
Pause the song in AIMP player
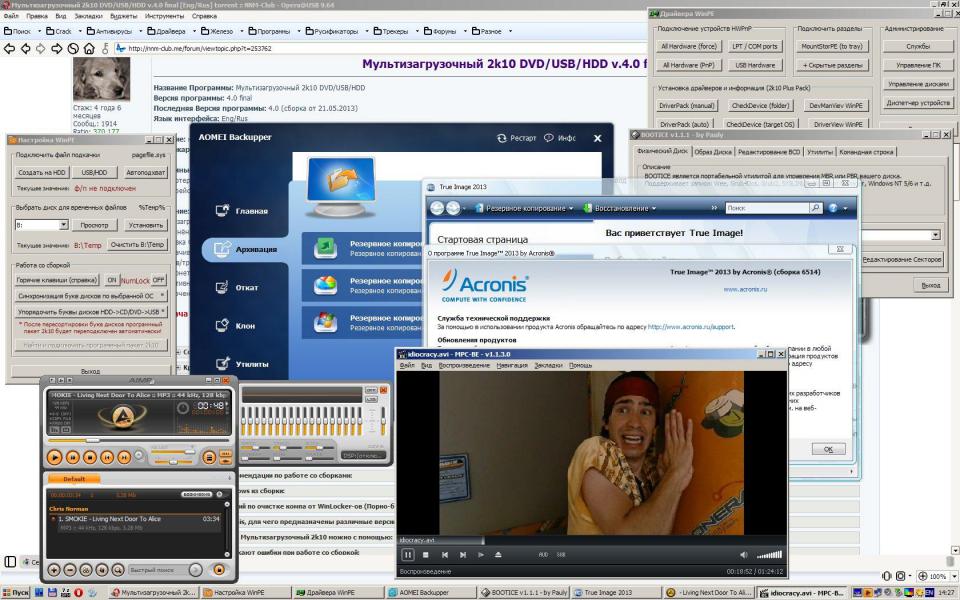tap(72, 457)
